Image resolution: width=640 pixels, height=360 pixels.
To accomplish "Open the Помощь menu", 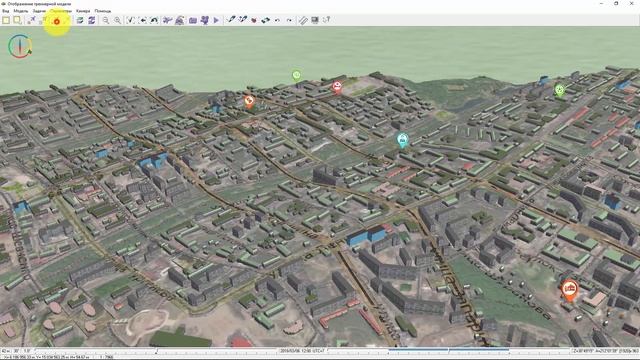I will (x=102, y=11).
